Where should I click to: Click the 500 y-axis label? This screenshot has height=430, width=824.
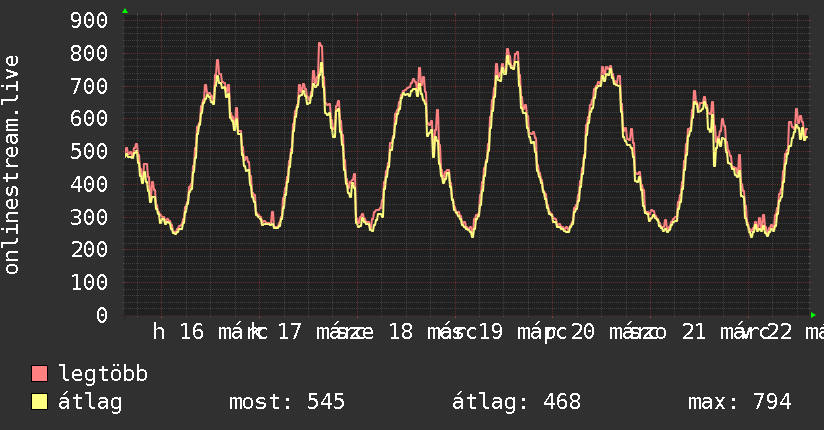point(90,151)
